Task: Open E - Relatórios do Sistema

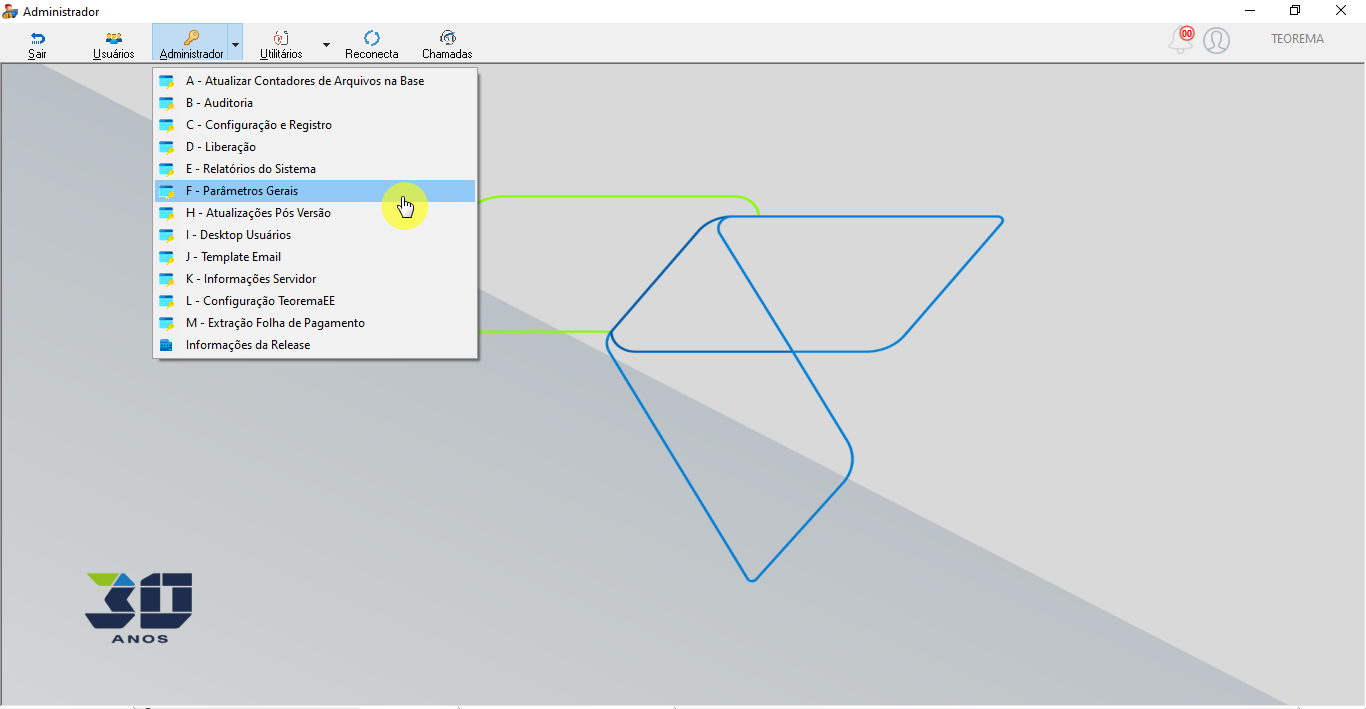Action: (315, 169)
